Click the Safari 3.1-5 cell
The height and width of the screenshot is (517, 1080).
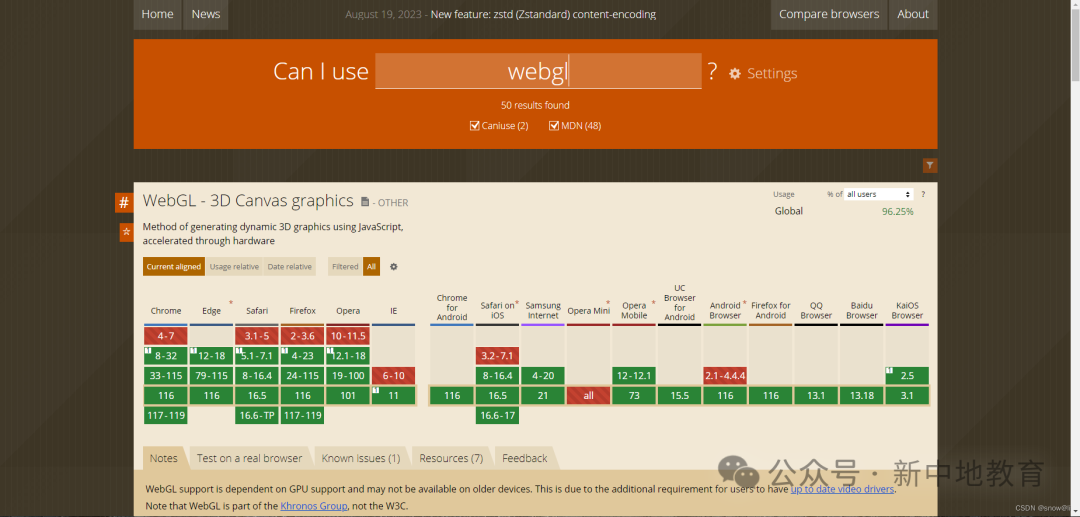257,336
